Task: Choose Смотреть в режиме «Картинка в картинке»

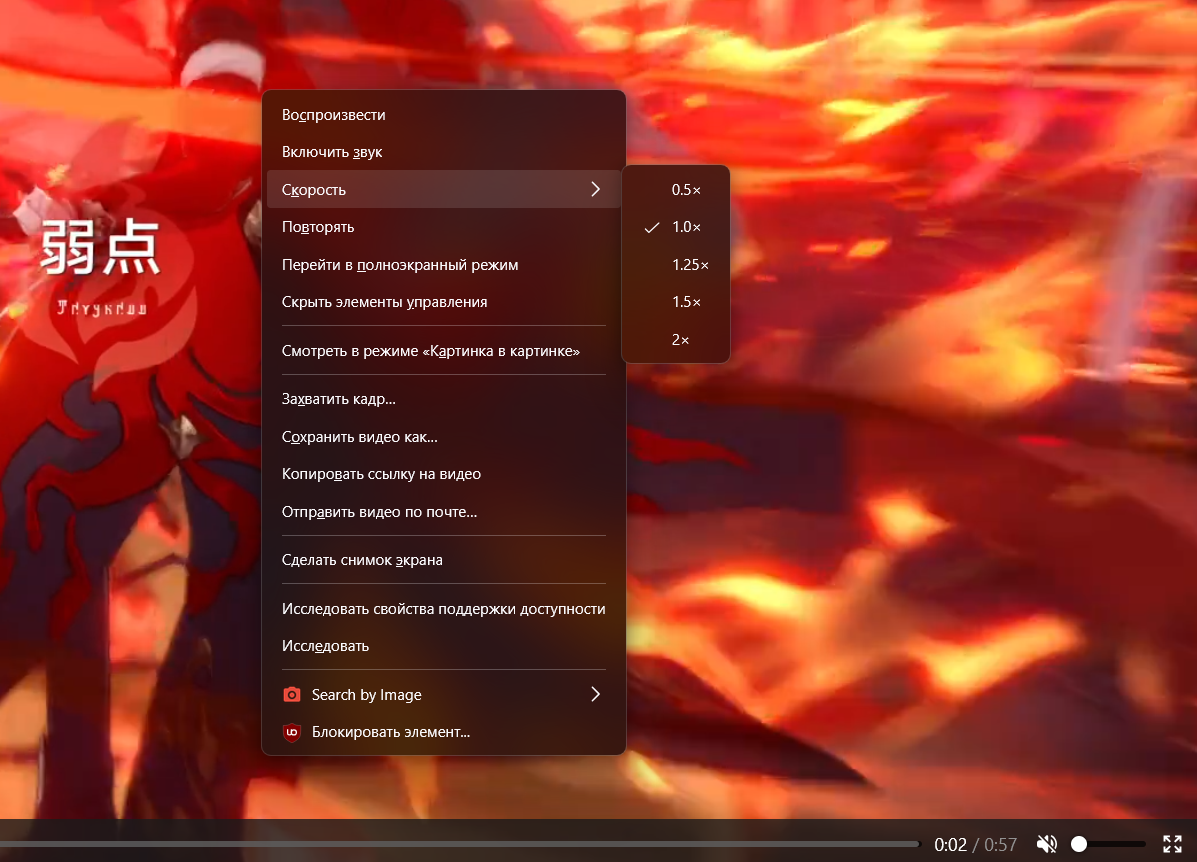Action: (444, 350)
